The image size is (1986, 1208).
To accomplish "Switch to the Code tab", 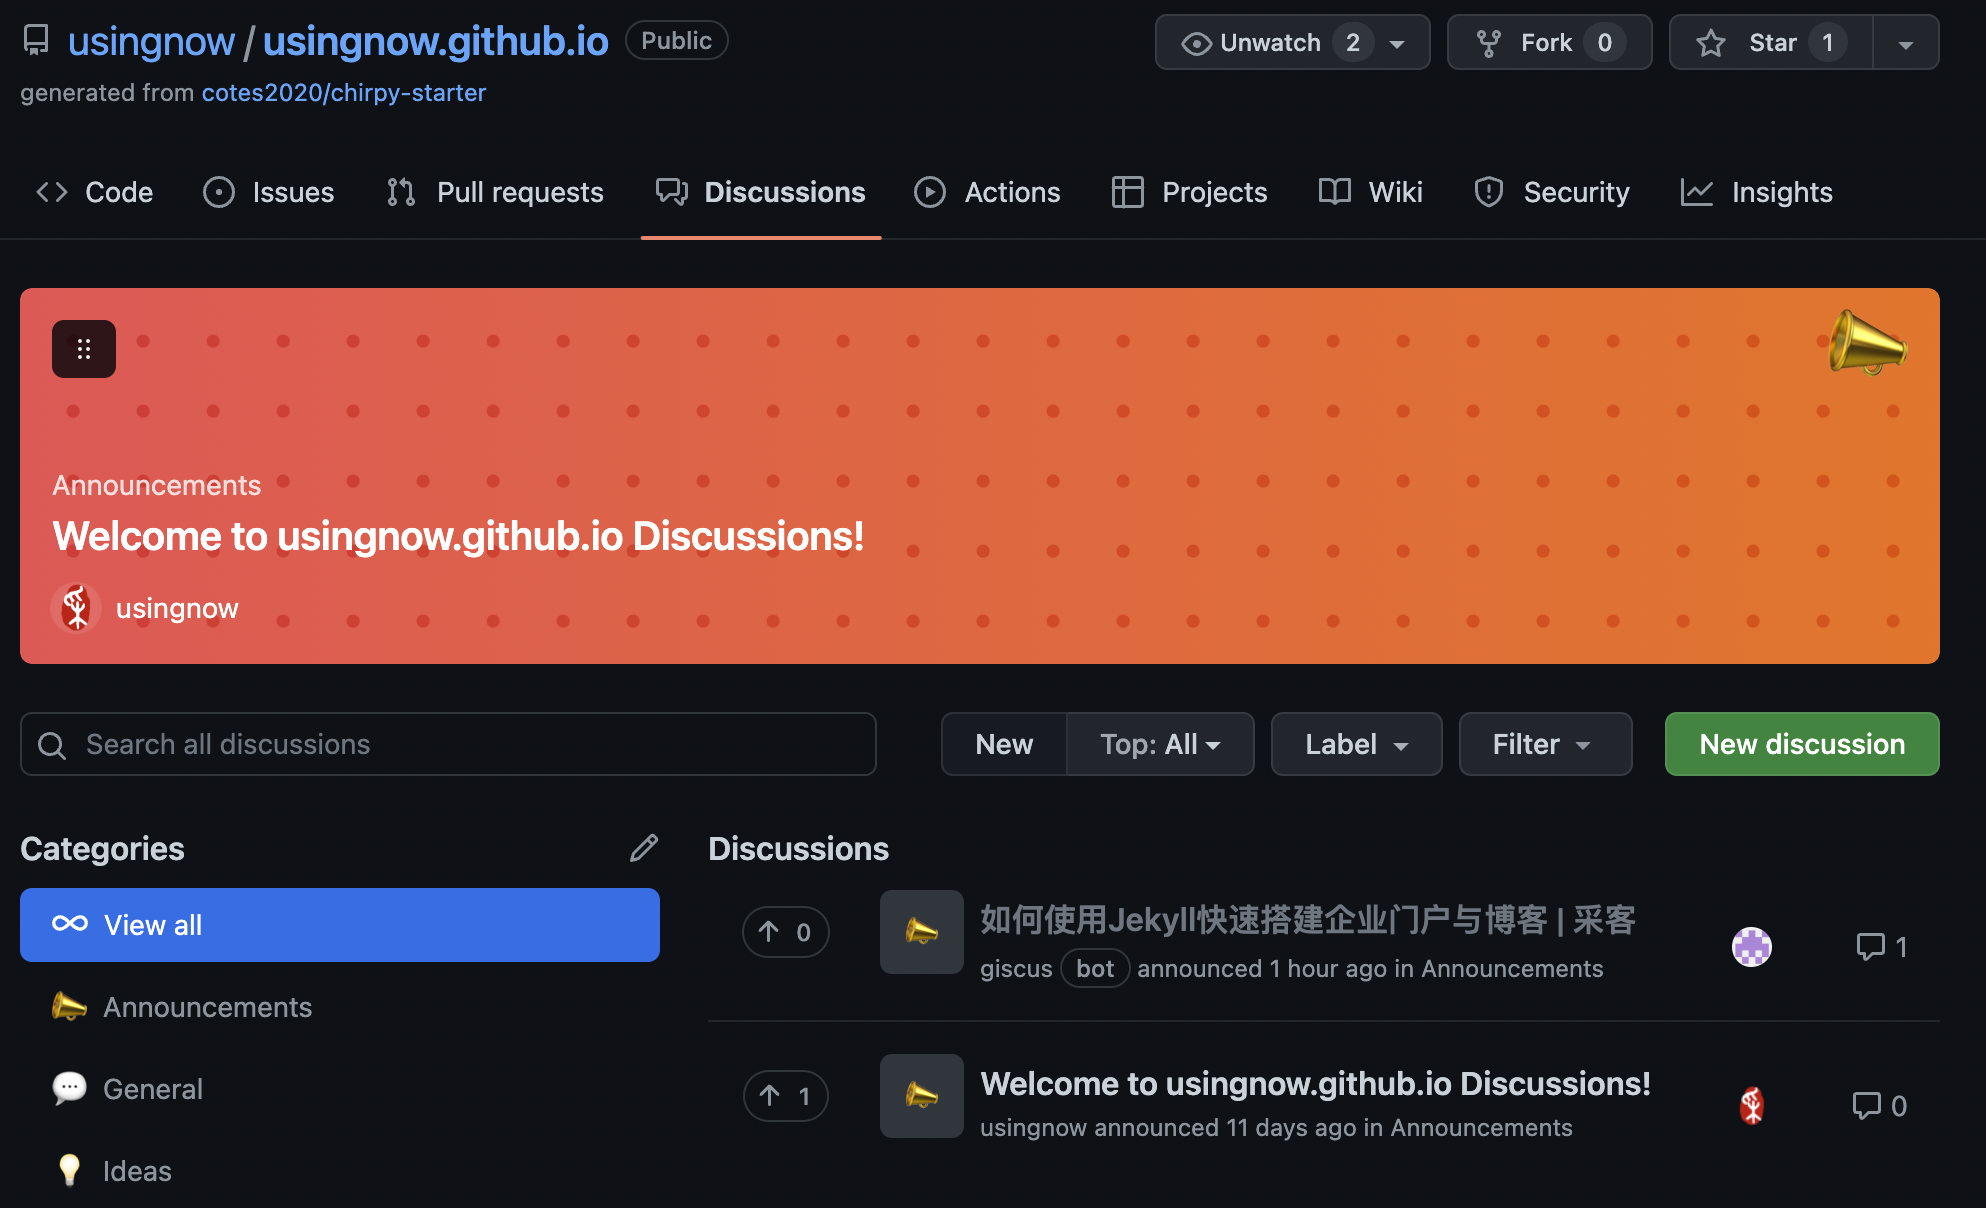I will click(95, 192).
